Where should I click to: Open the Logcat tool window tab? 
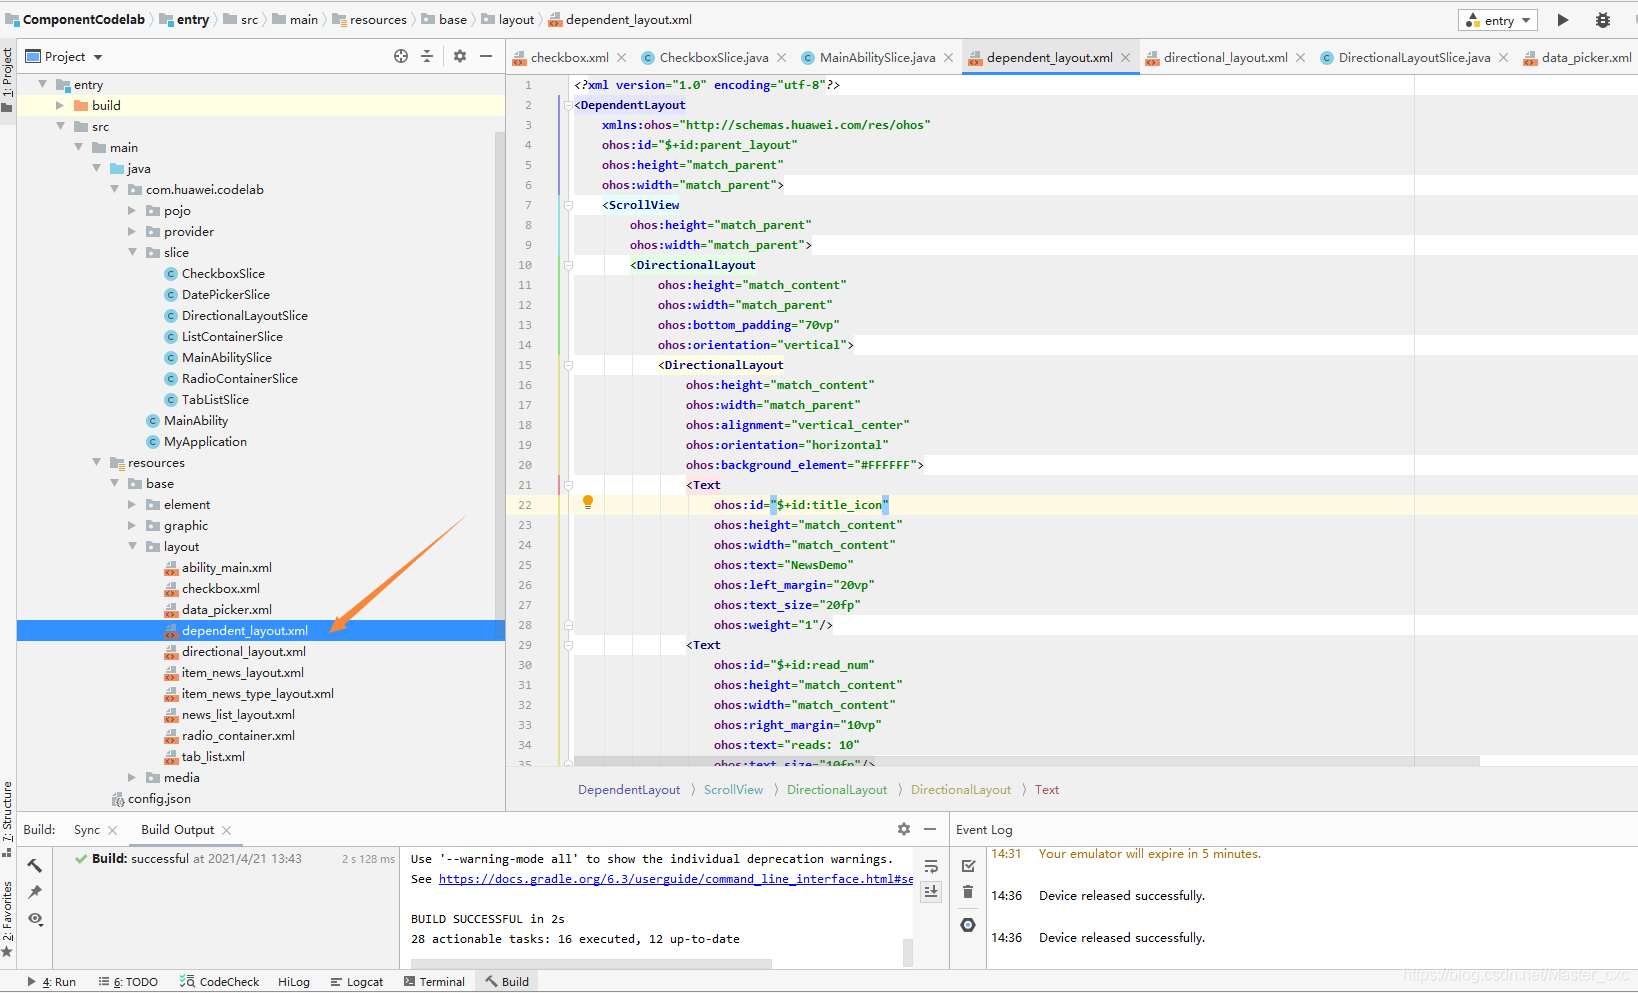click(x=357, y=982)
